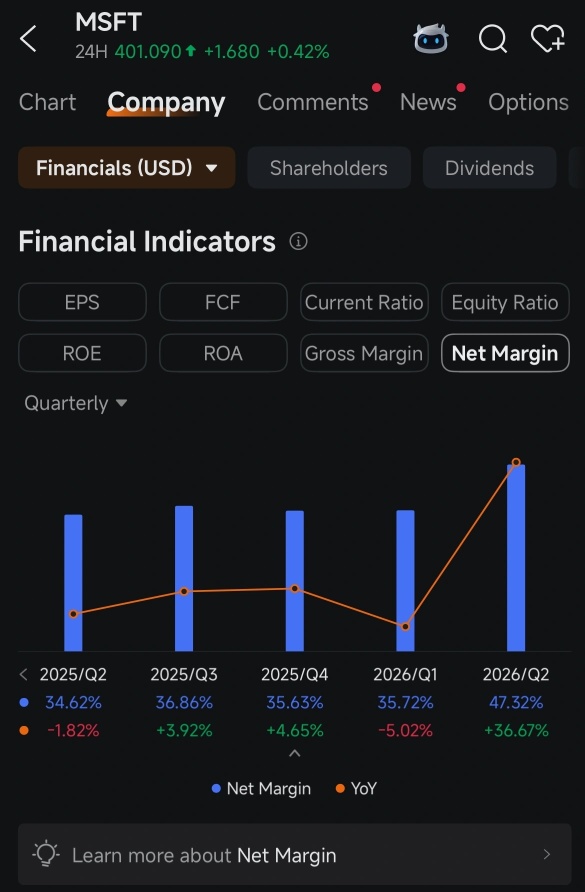Open the Shareholders section

click(x=329, y=168)
